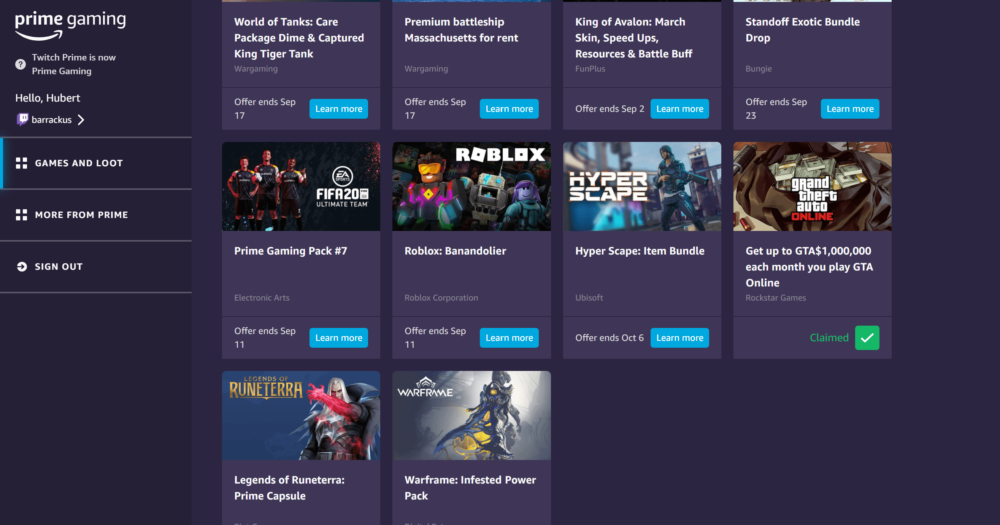Click the Prime Gaming logo
The width and height of the screenshot is (1000, 525).
70,26
